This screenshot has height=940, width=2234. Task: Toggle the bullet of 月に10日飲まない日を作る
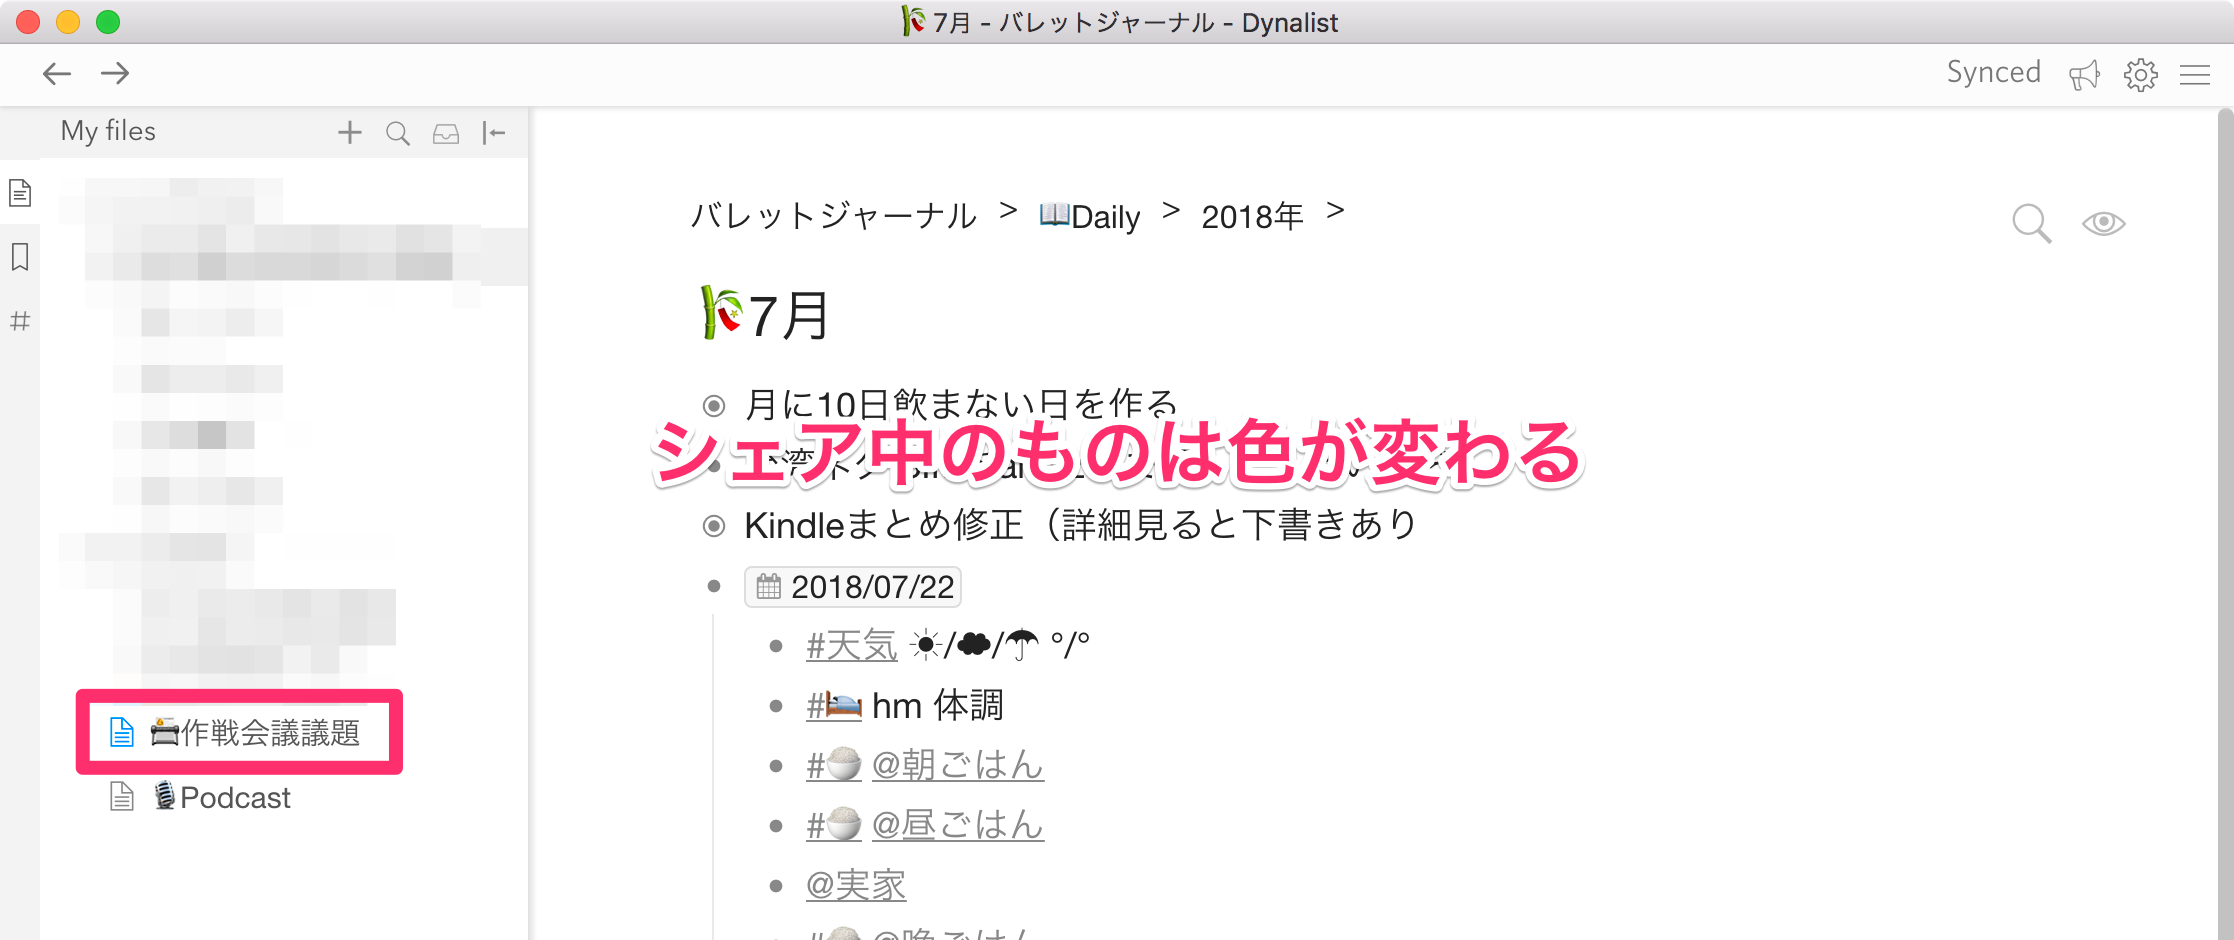tap(712, 405)
